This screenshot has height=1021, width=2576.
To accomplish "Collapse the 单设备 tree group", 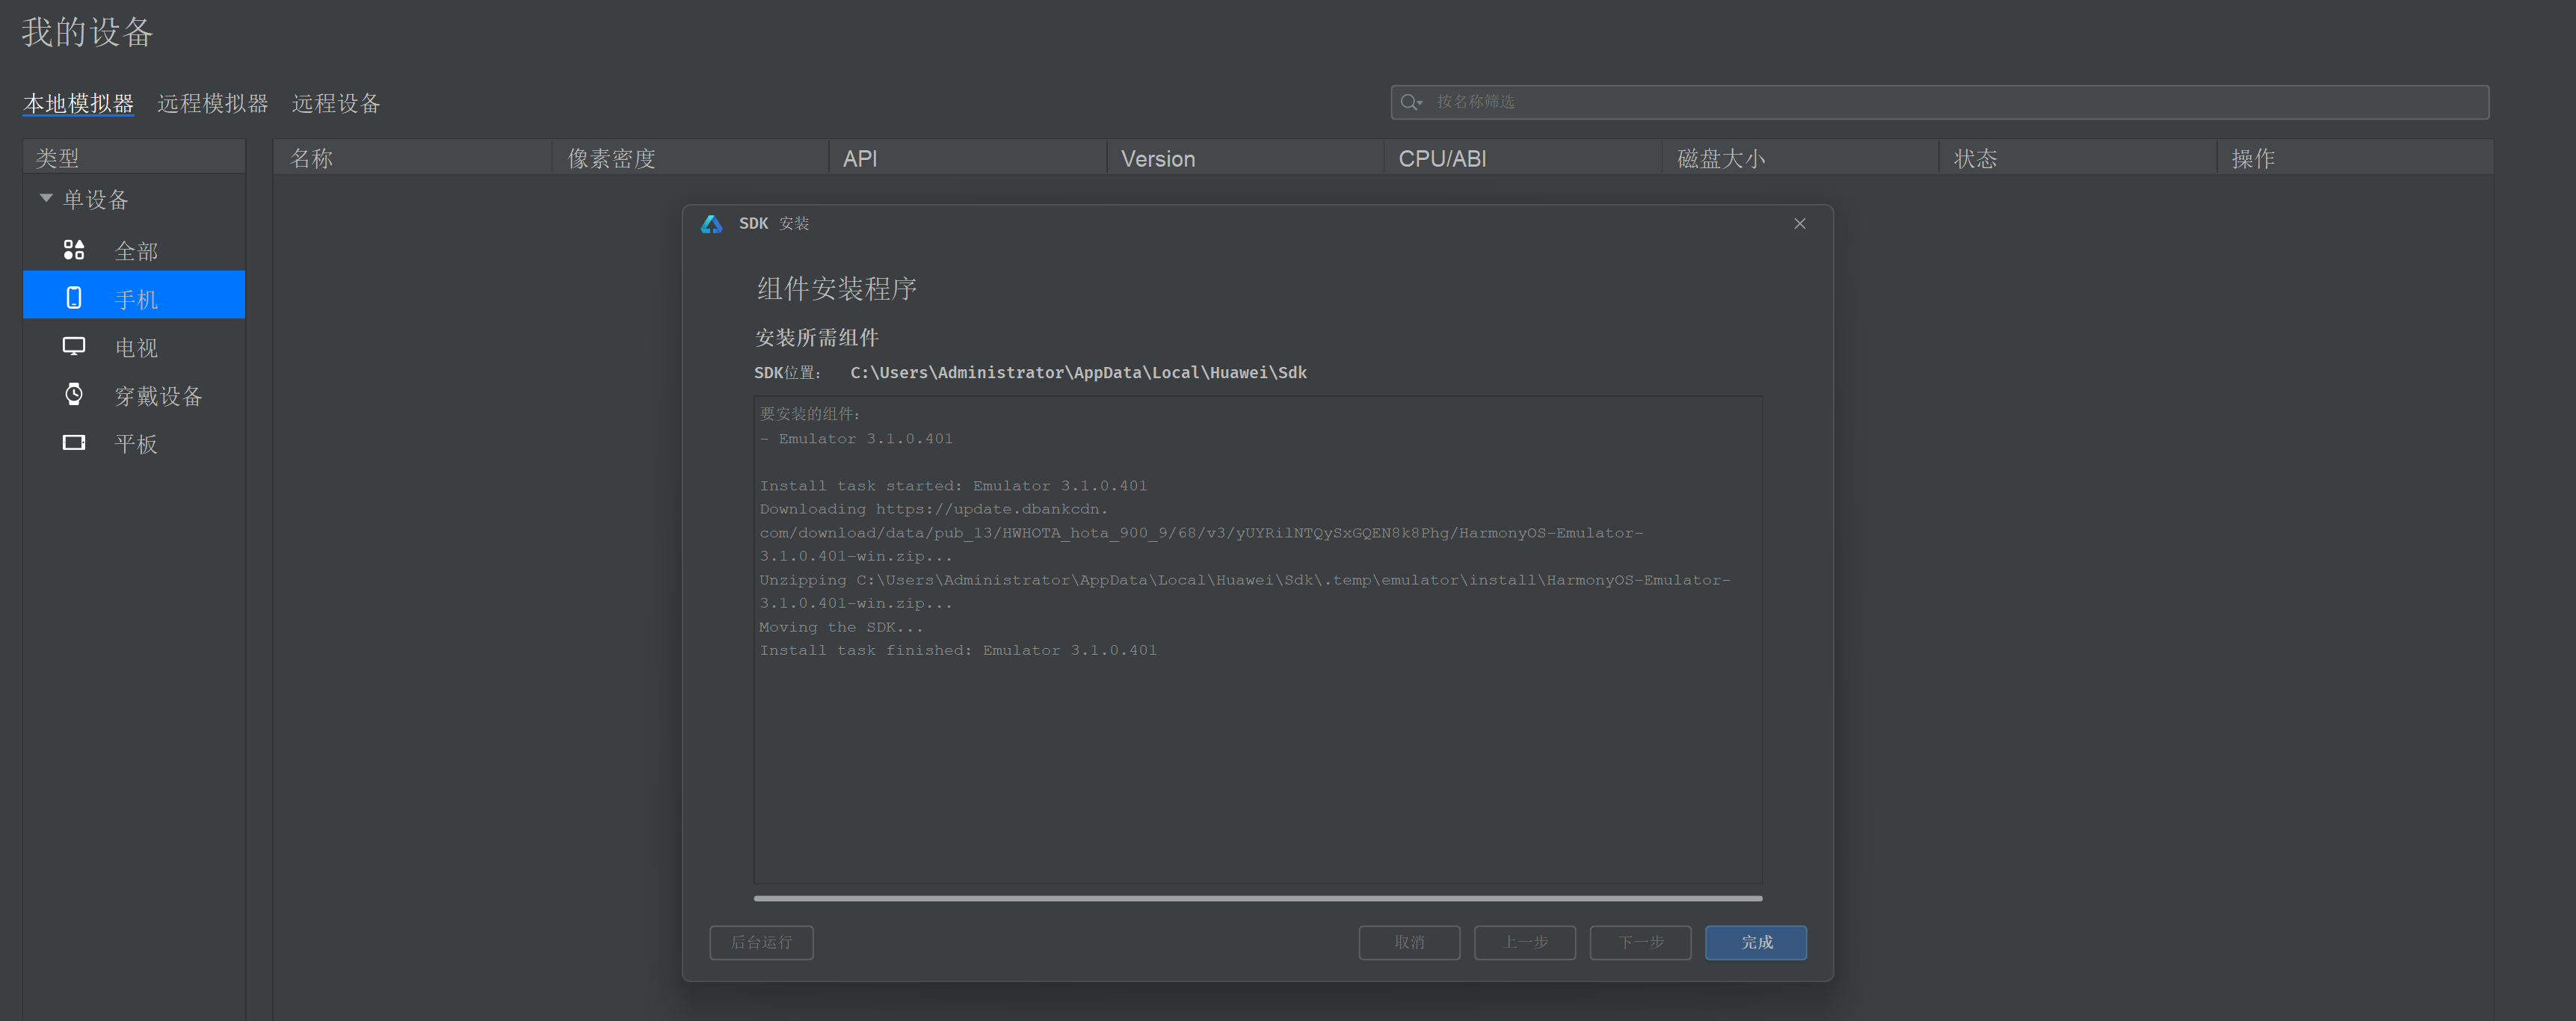I will (x=46, y=198).
